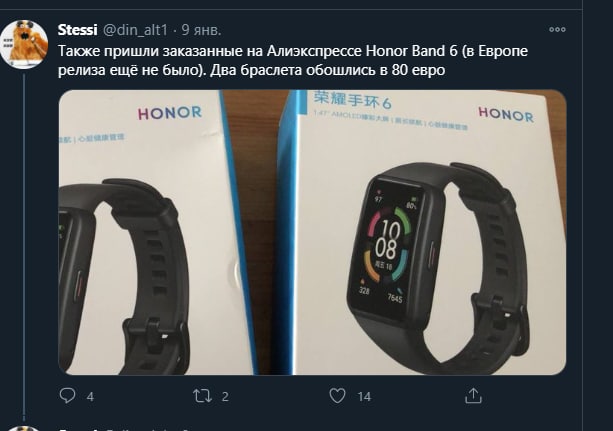Viewport: 613px width, 431px height.
Task: Like the tweet with the heart icon
Action: click(x=337, y=396)
